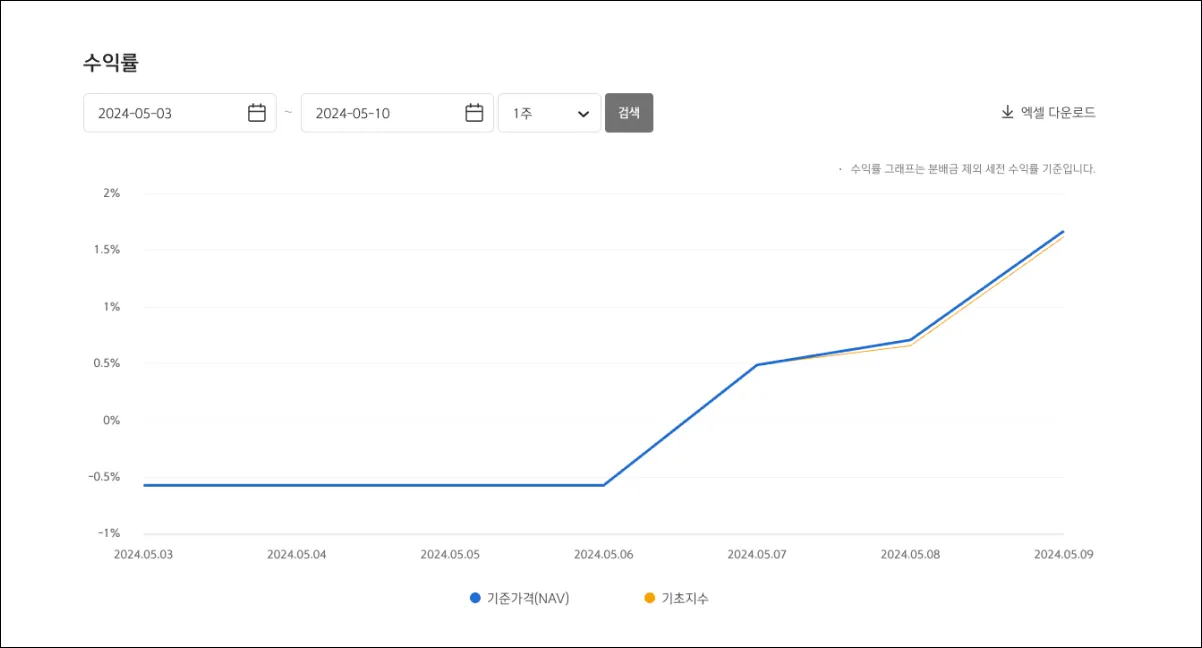
Task: Toggle the 기준가격(NAV) legend series
Action: pyautogui.click(x=519, y=598)
